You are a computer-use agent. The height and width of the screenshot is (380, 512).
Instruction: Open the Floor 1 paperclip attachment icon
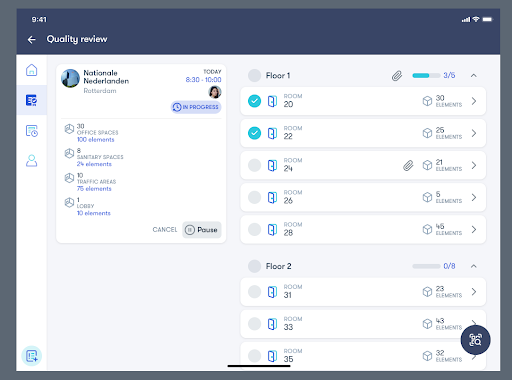click(x=397, y=76)
